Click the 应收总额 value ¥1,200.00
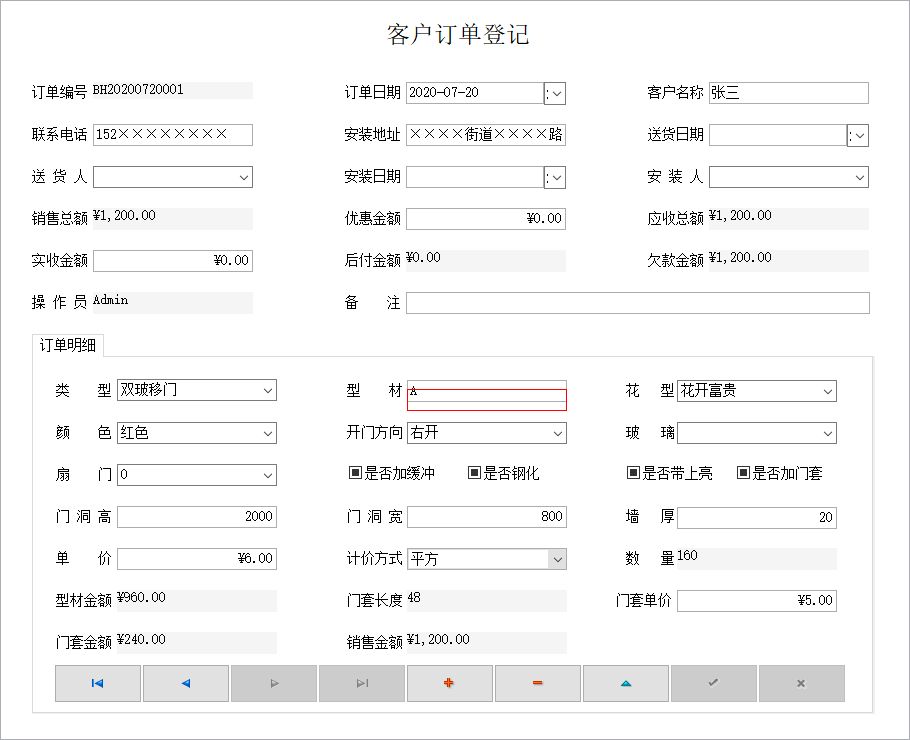 pyautogui.click(x=741, y=215)
